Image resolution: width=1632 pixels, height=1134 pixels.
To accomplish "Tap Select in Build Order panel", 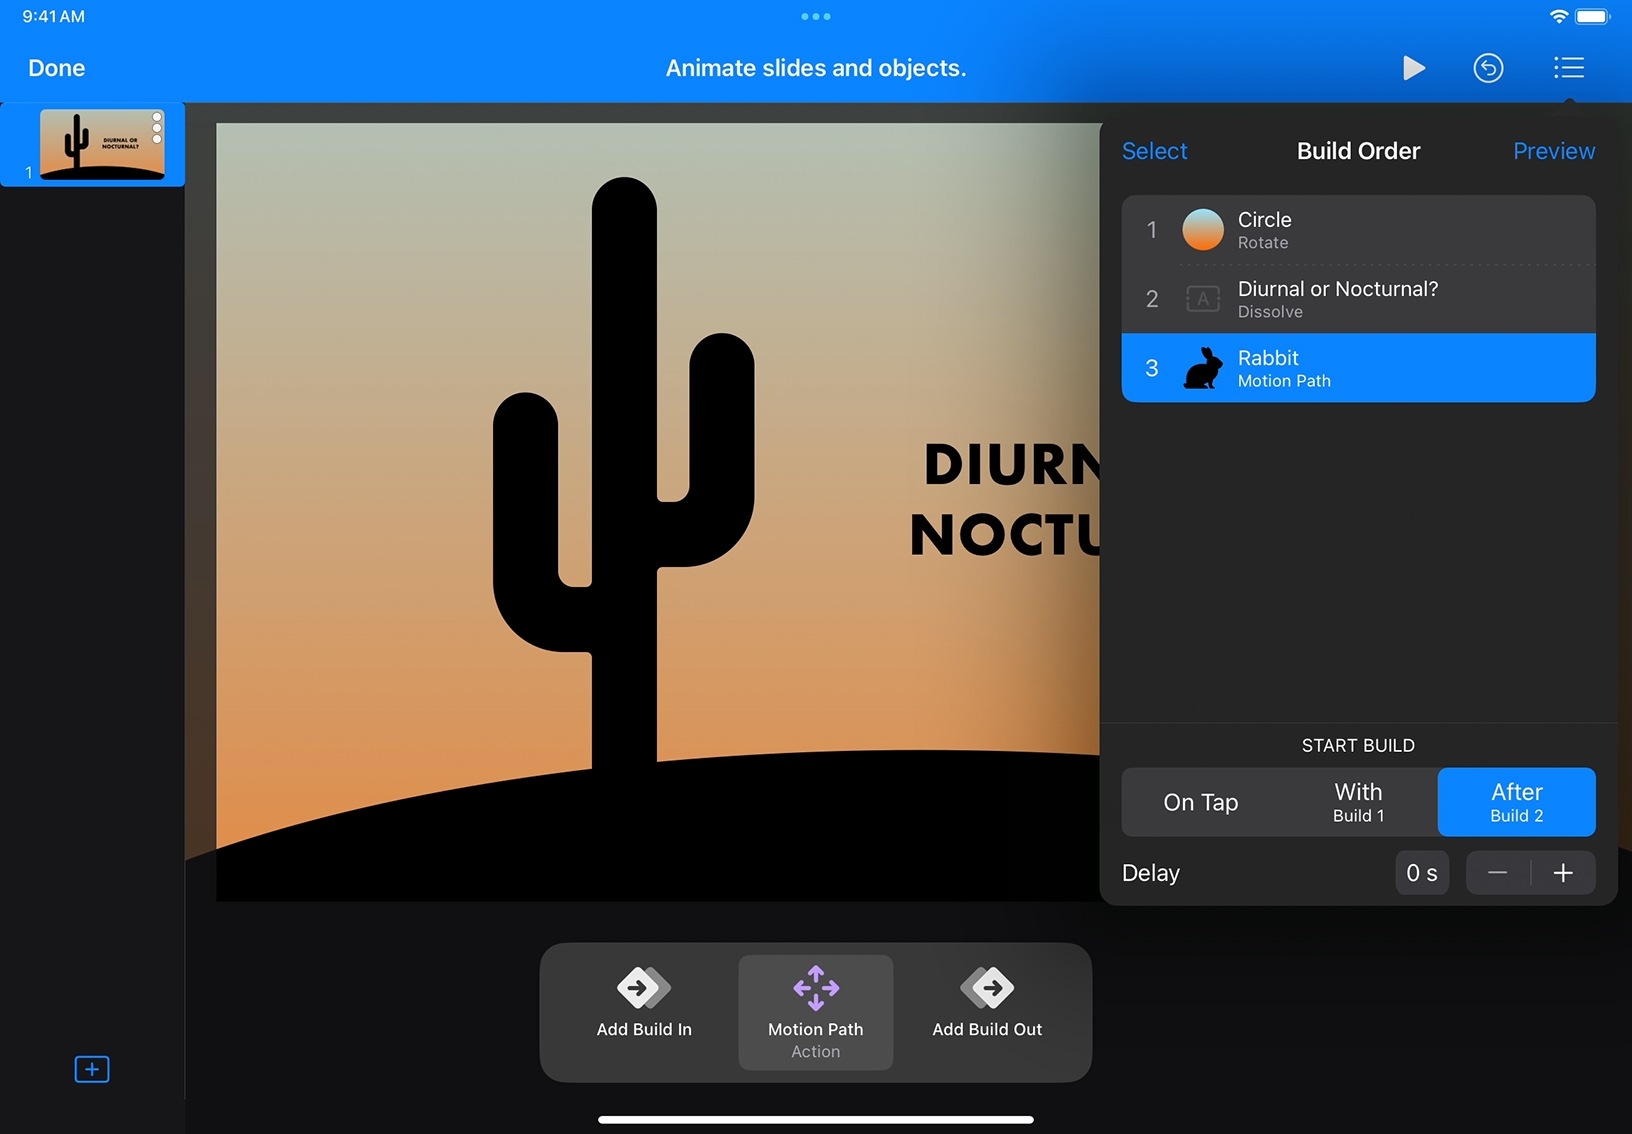I will (x=1154, y=151).
